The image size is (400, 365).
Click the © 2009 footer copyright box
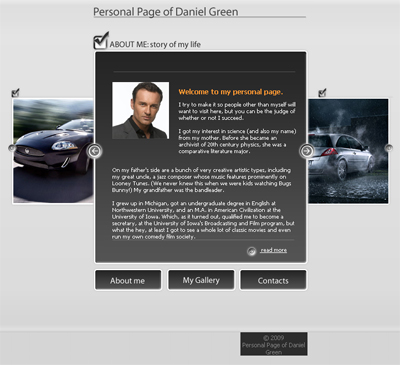coord(274,344)
